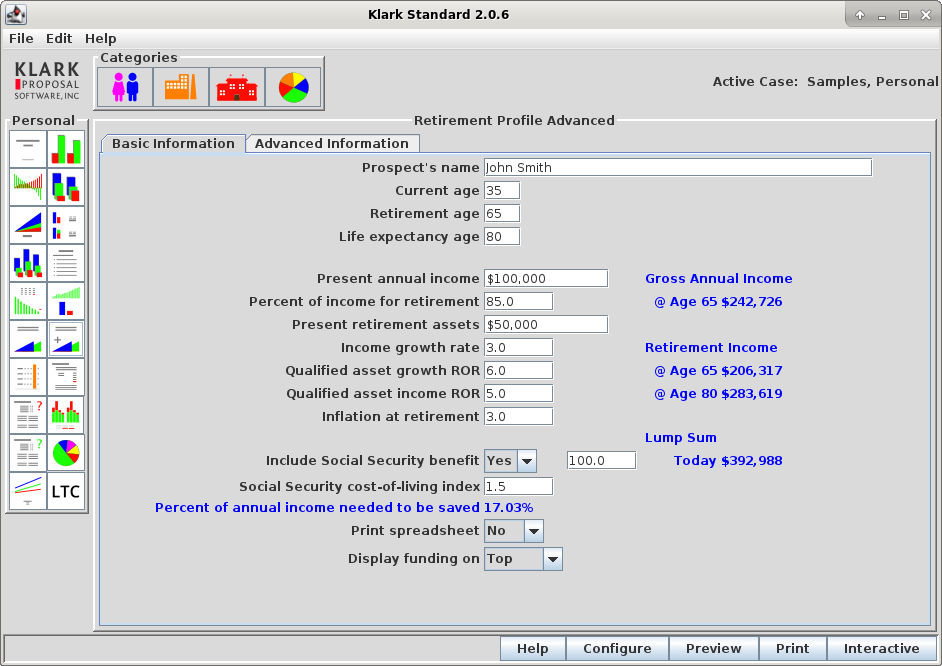Image resolution: width=942 pixels, height=666 pixels.
Task: Click the '@ Age 65 $206,317' retirement income value
Action: coord(718,371)
